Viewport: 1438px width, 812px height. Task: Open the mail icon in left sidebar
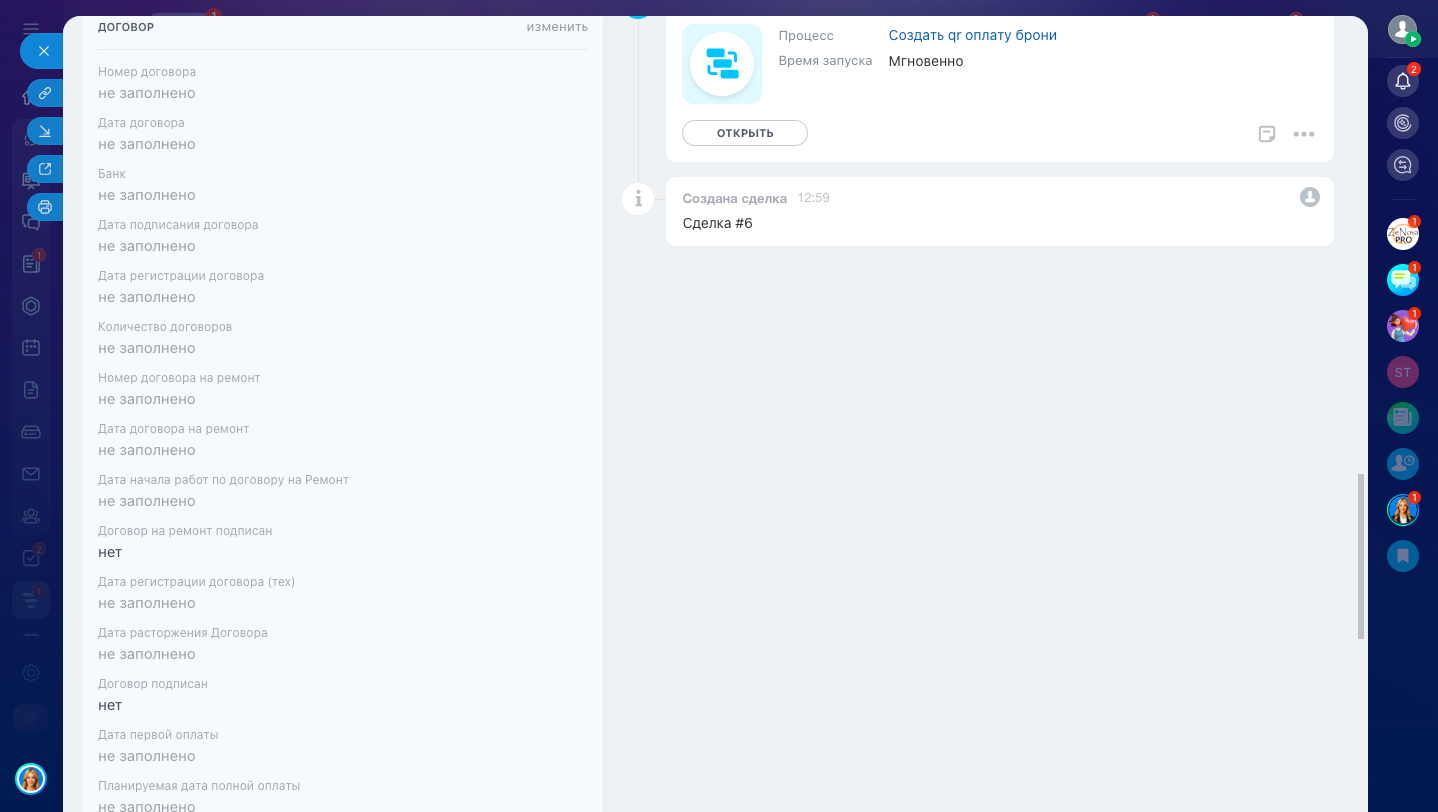tap(31, 474)
